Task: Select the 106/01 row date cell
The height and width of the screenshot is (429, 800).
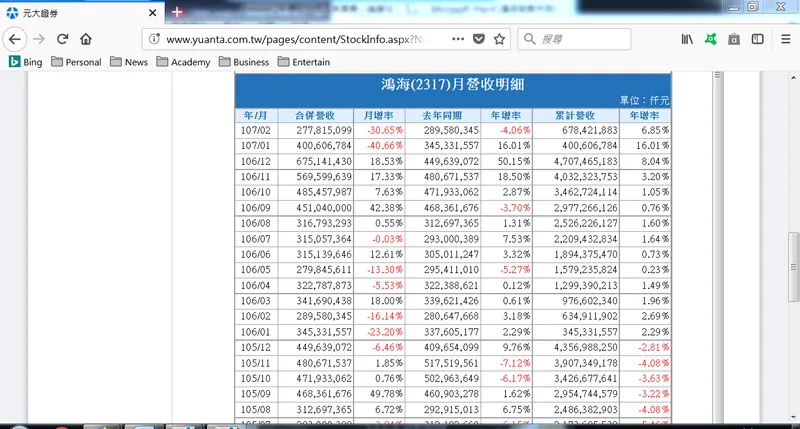Action: (256, 332)
